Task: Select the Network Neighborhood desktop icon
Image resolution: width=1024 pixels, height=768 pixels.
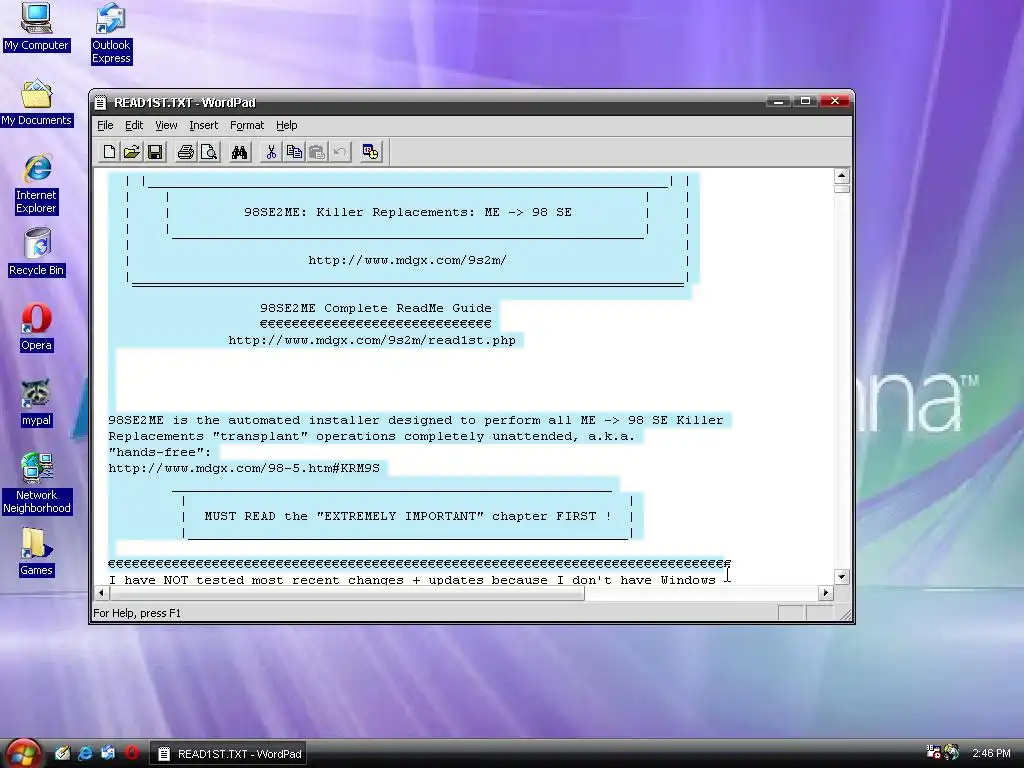Action: (x=37, y=484)
